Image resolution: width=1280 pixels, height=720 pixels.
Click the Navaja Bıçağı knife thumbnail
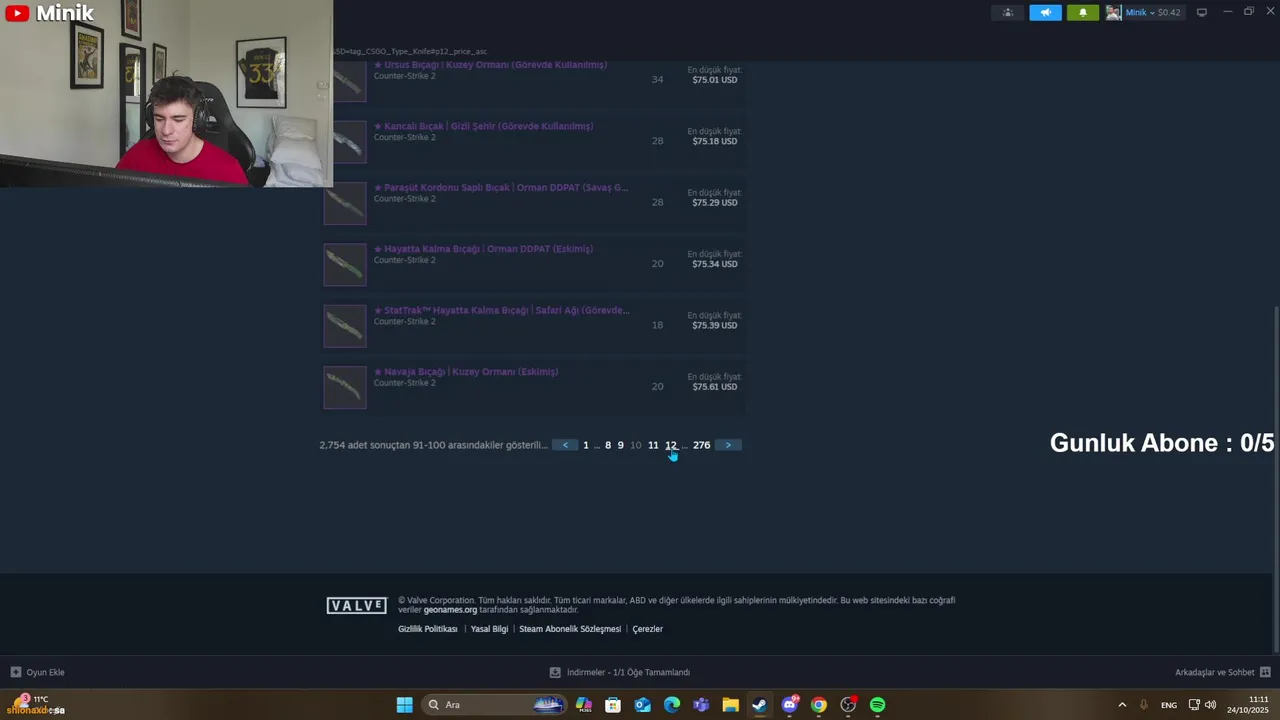345,388
